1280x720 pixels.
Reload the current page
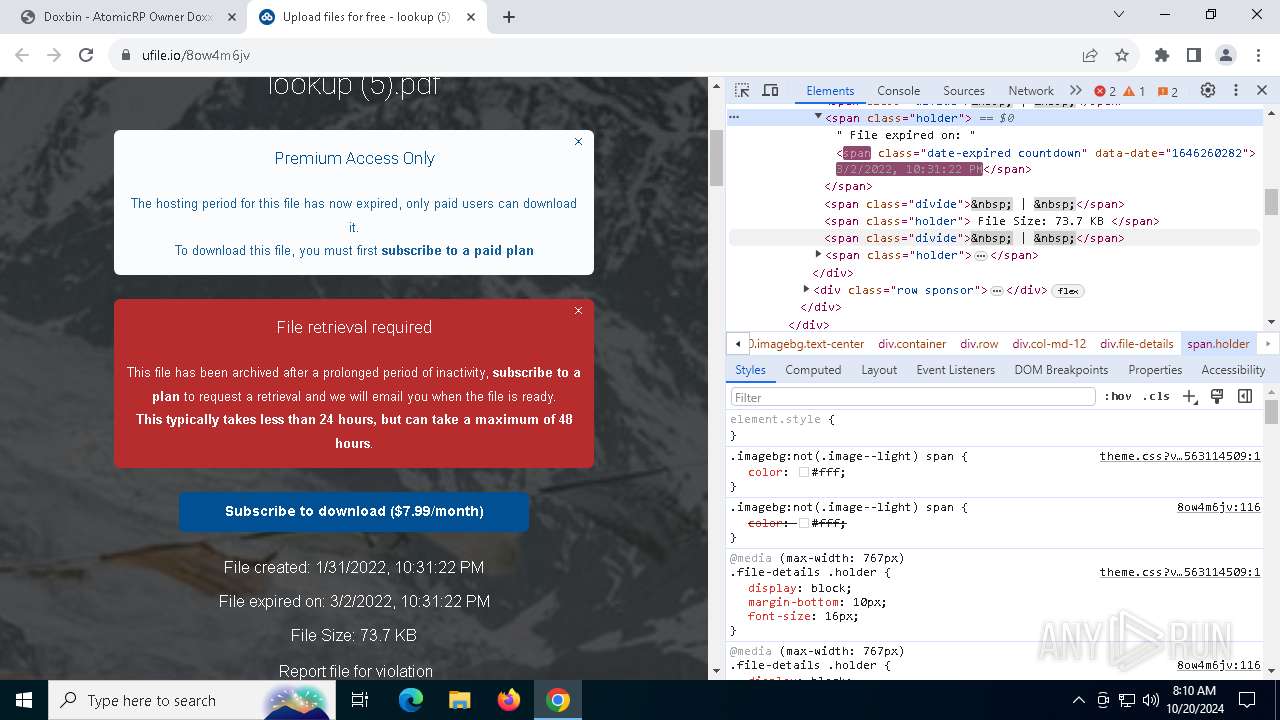pyautogui.click(x=86, y=55)
